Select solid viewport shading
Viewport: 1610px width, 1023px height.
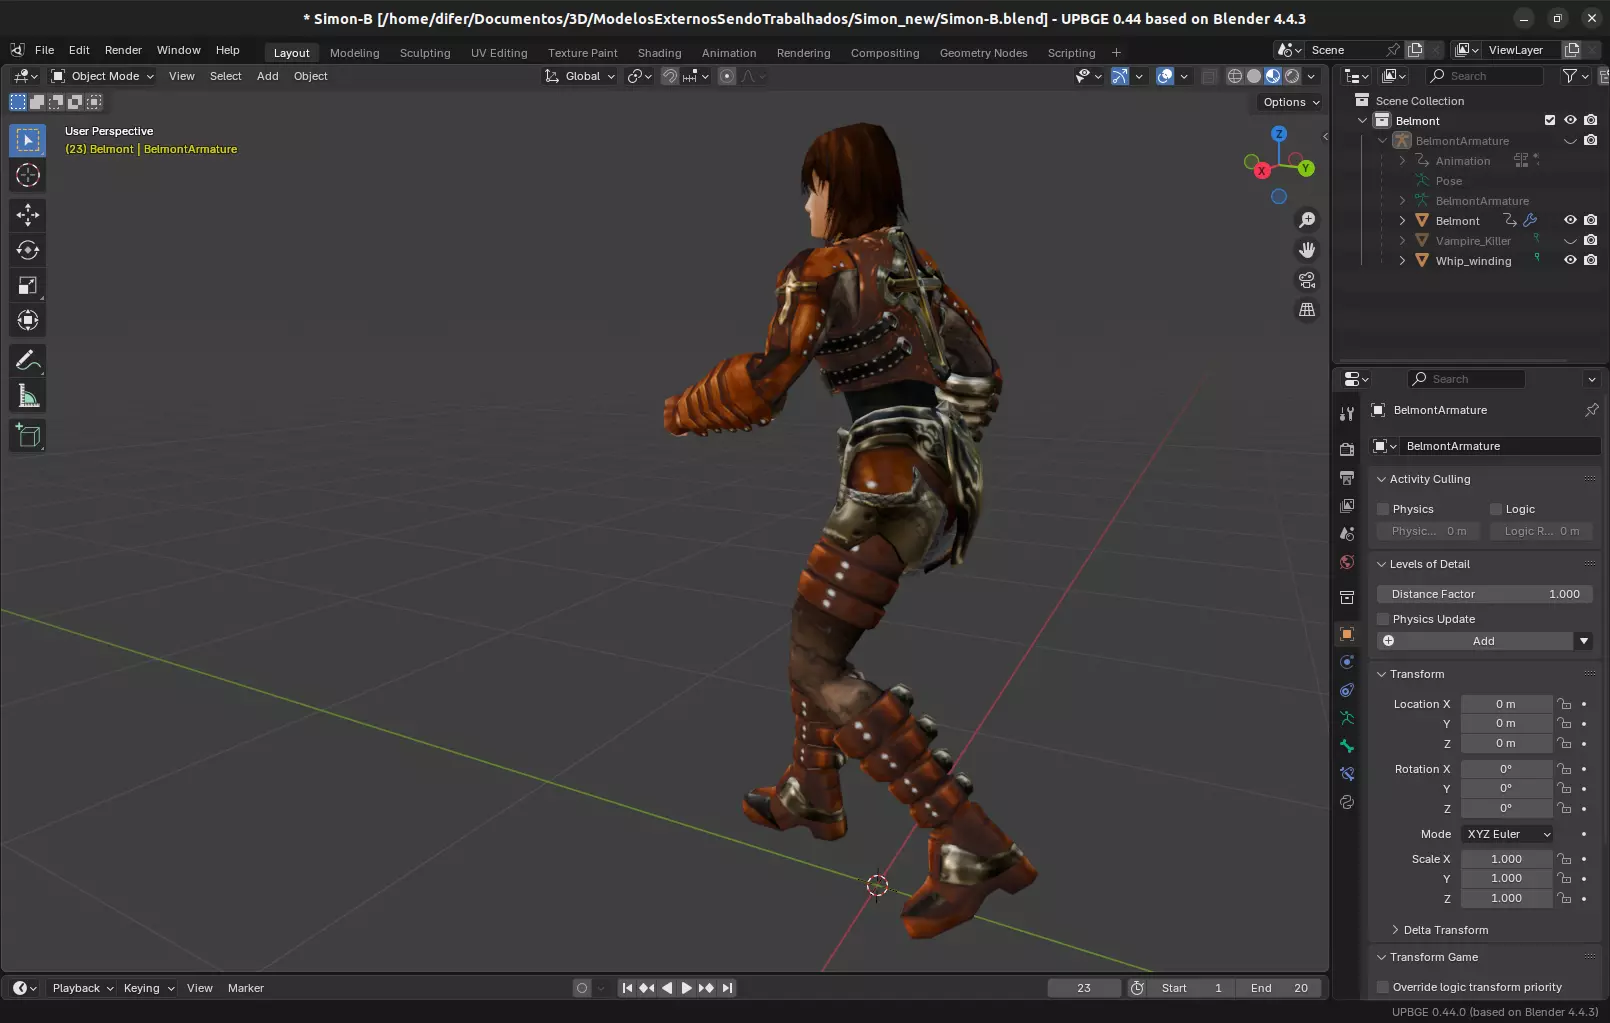pos(1254,76)
